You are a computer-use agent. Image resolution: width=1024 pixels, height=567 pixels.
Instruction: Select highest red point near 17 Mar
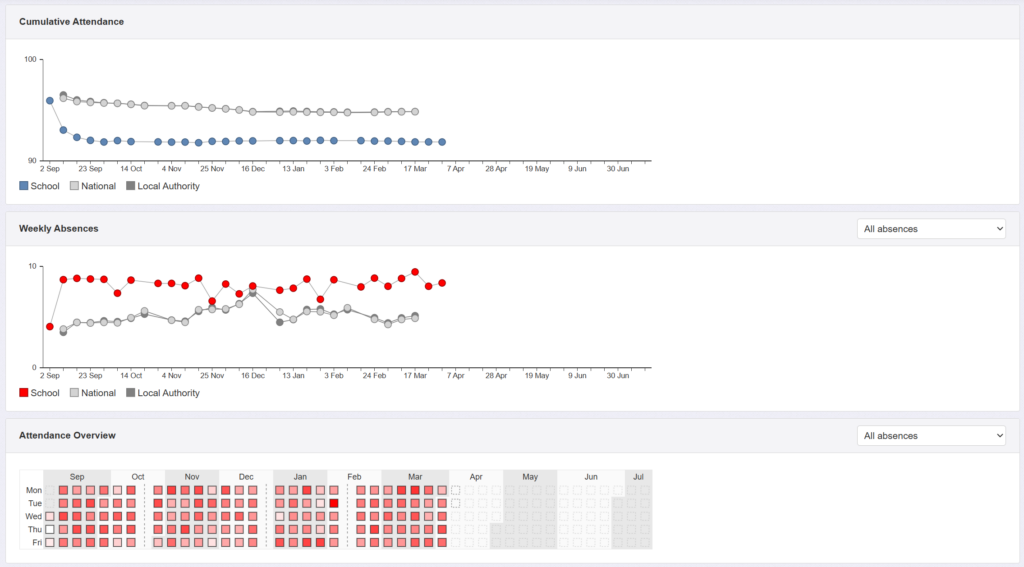click(415, 272)
